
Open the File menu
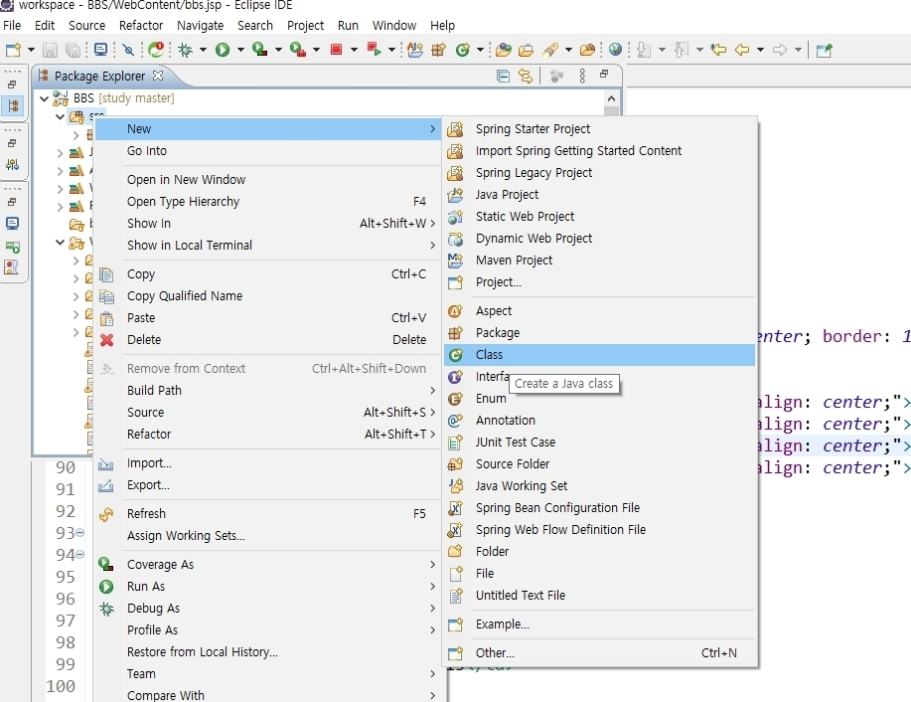click(12, 26)
